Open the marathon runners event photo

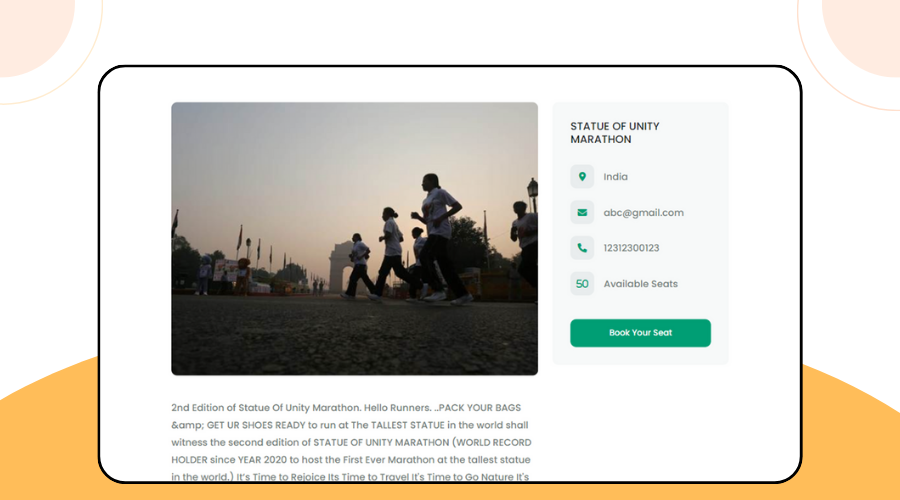pos(354,238)
